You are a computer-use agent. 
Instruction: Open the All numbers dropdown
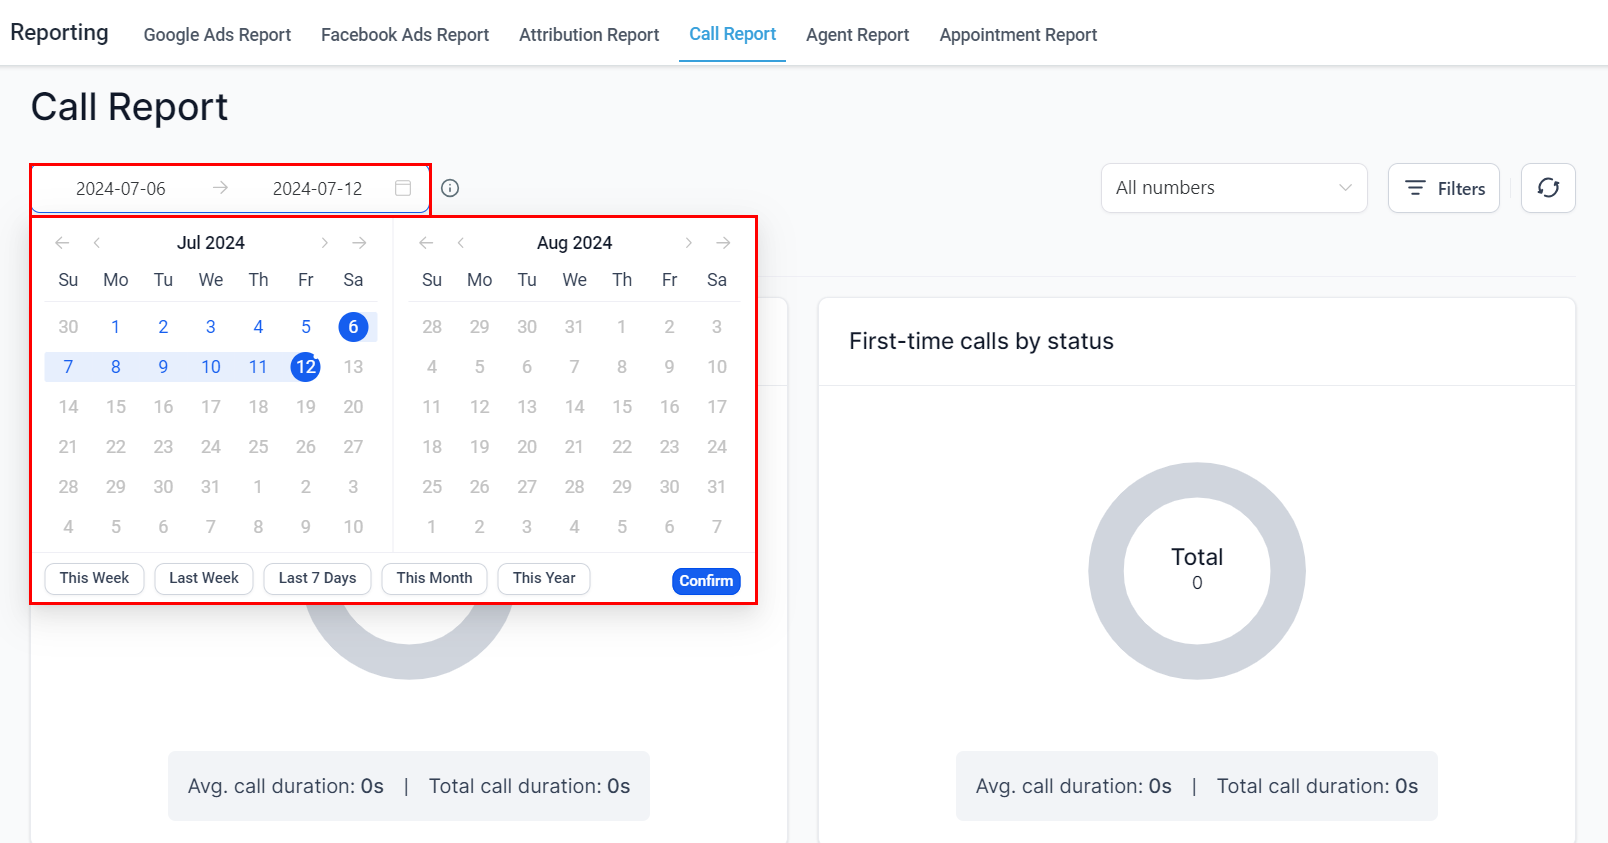1233,188
